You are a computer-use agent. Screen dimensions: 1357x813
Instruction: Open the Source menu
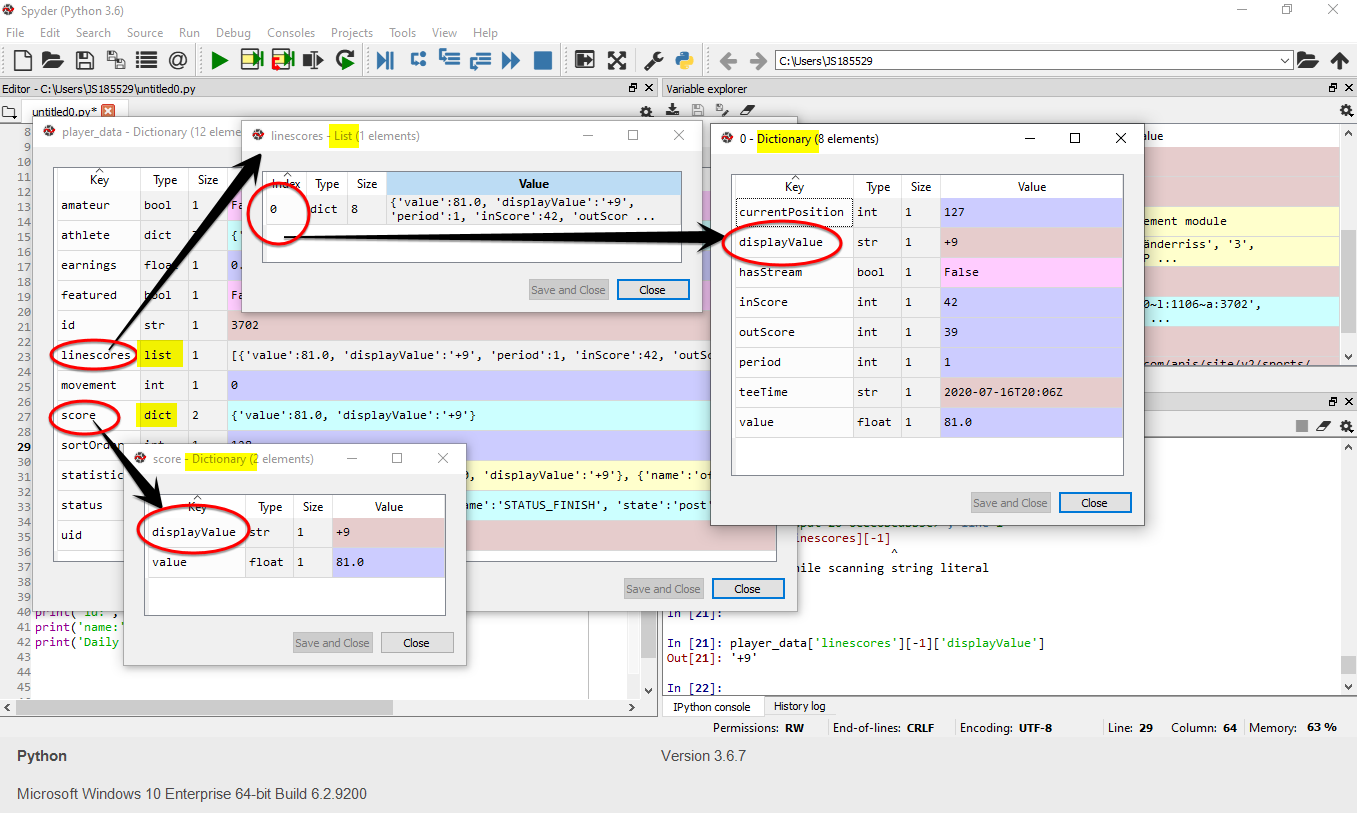[145, 33]
